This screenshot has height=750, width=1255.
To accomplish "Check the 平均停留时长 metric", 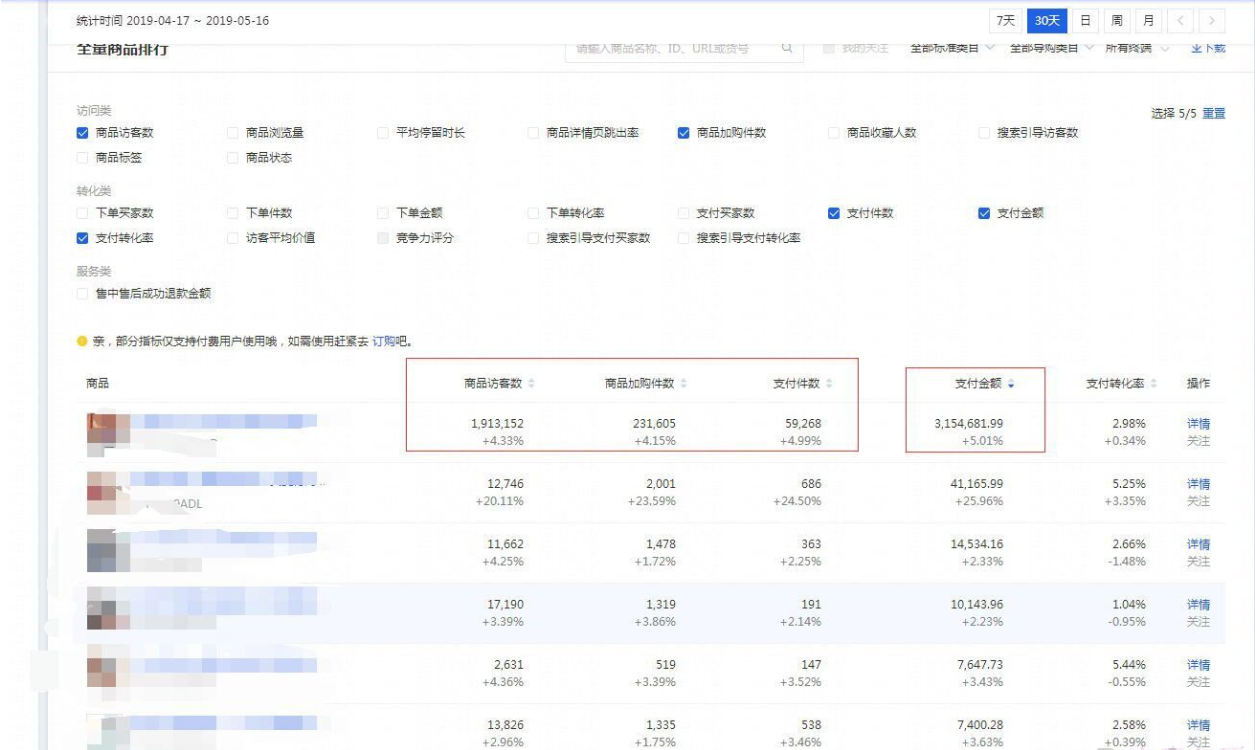I will click(383, 133).
